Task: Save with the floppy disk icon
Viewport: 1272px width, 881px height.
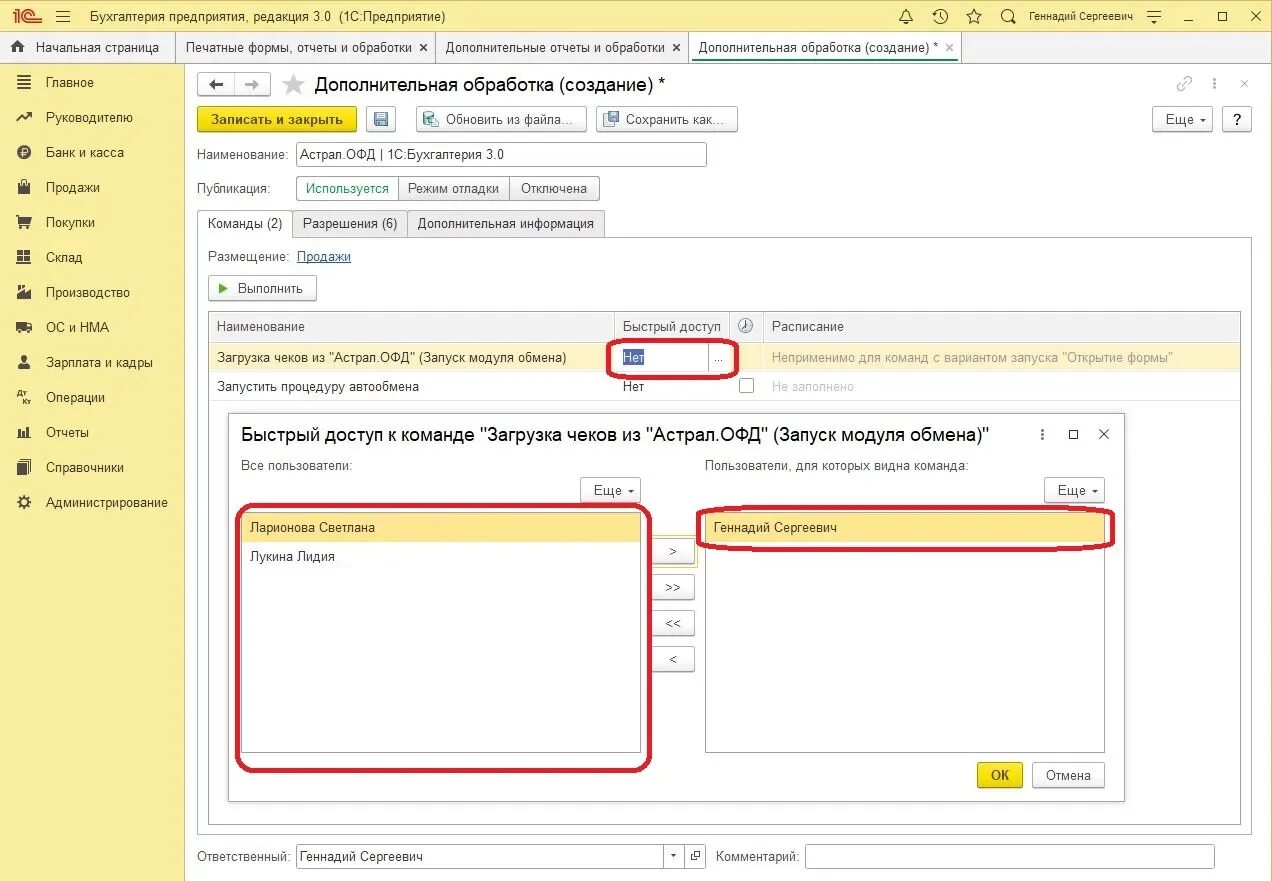Action: click(x=381, y=119)
